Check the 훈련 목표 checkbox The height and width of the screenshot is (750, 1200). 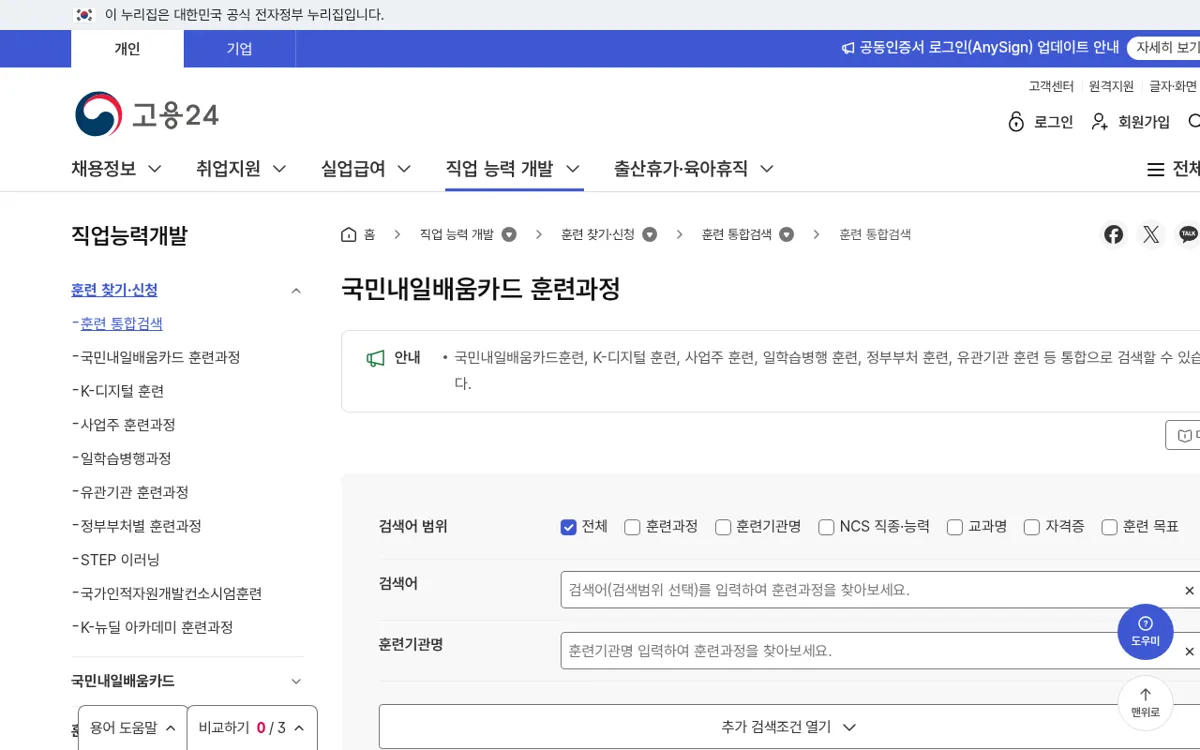tap(1109, 527)
